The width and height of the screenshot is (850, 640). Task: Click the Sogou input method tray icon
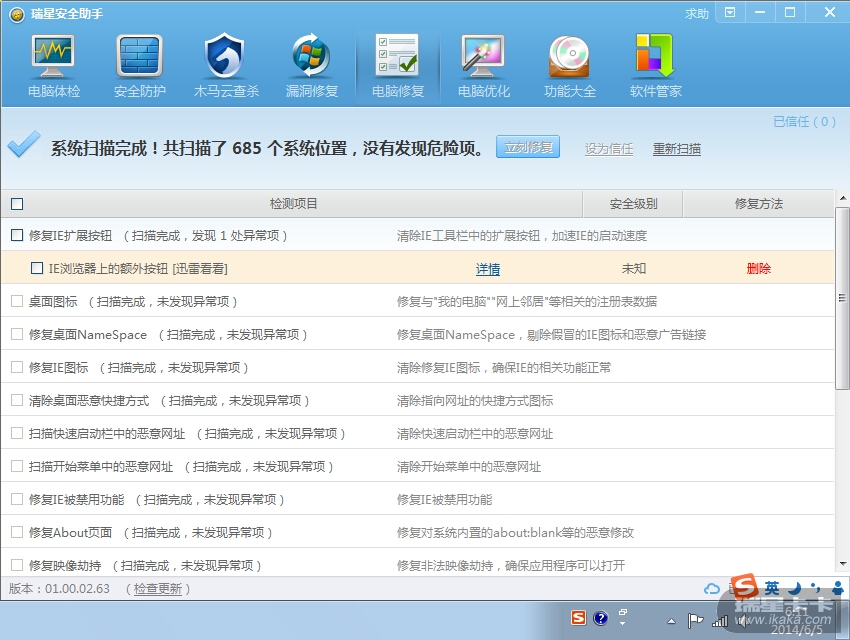point(579,618)
